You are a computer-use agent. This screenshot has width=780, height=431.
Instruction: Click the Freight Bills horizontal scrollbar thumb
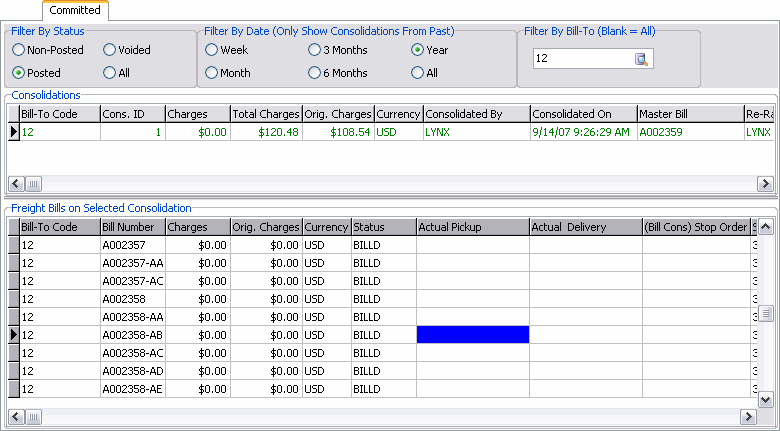point(33,417)
